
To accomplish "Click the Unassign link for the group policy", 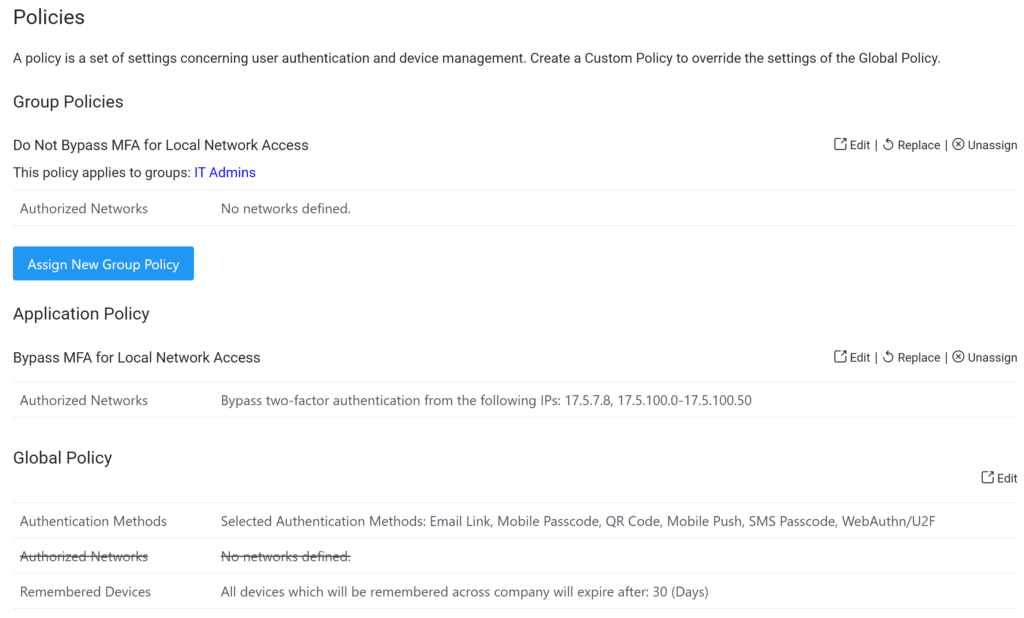I will coord(992,144).
